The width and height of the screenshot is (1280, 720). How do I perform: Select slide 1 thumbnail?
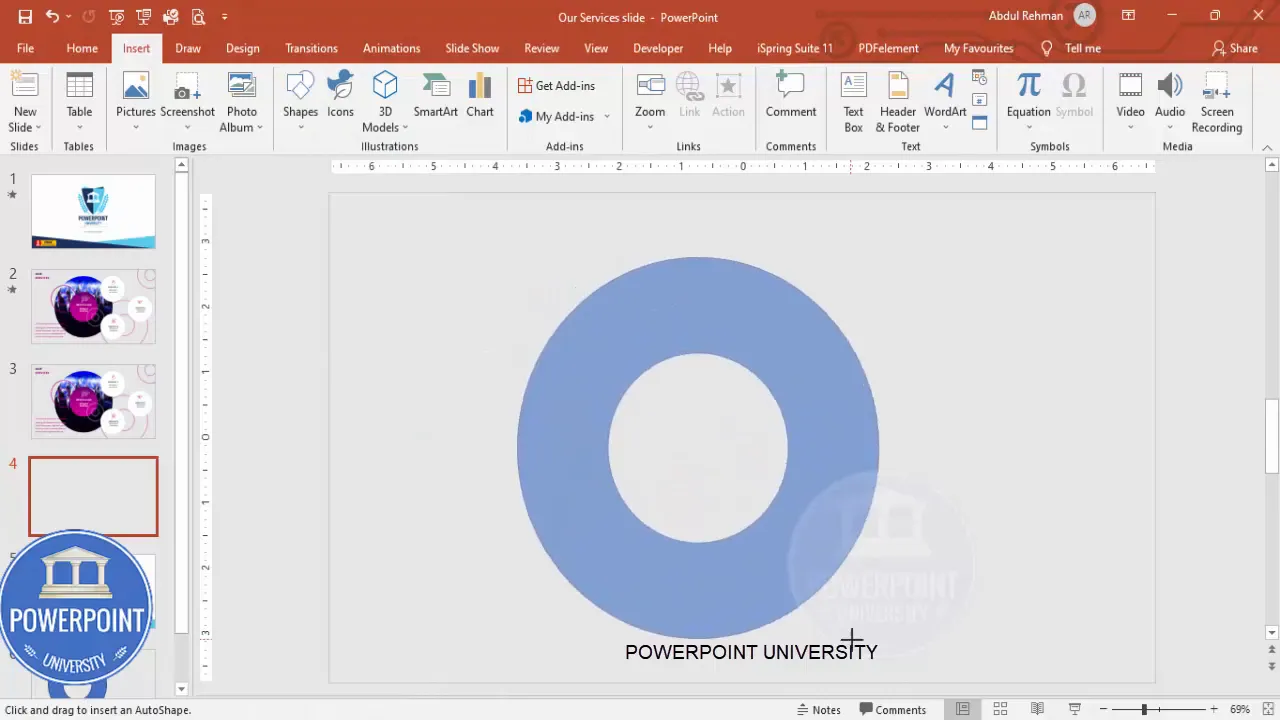click(x=93, y=211)
